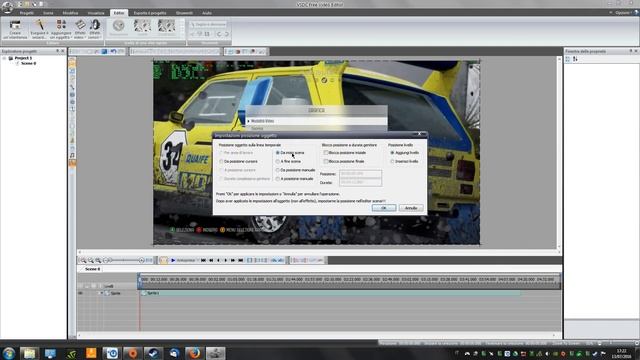Click the timeline zoom-in magnifier icon

(x=83, y=260)
